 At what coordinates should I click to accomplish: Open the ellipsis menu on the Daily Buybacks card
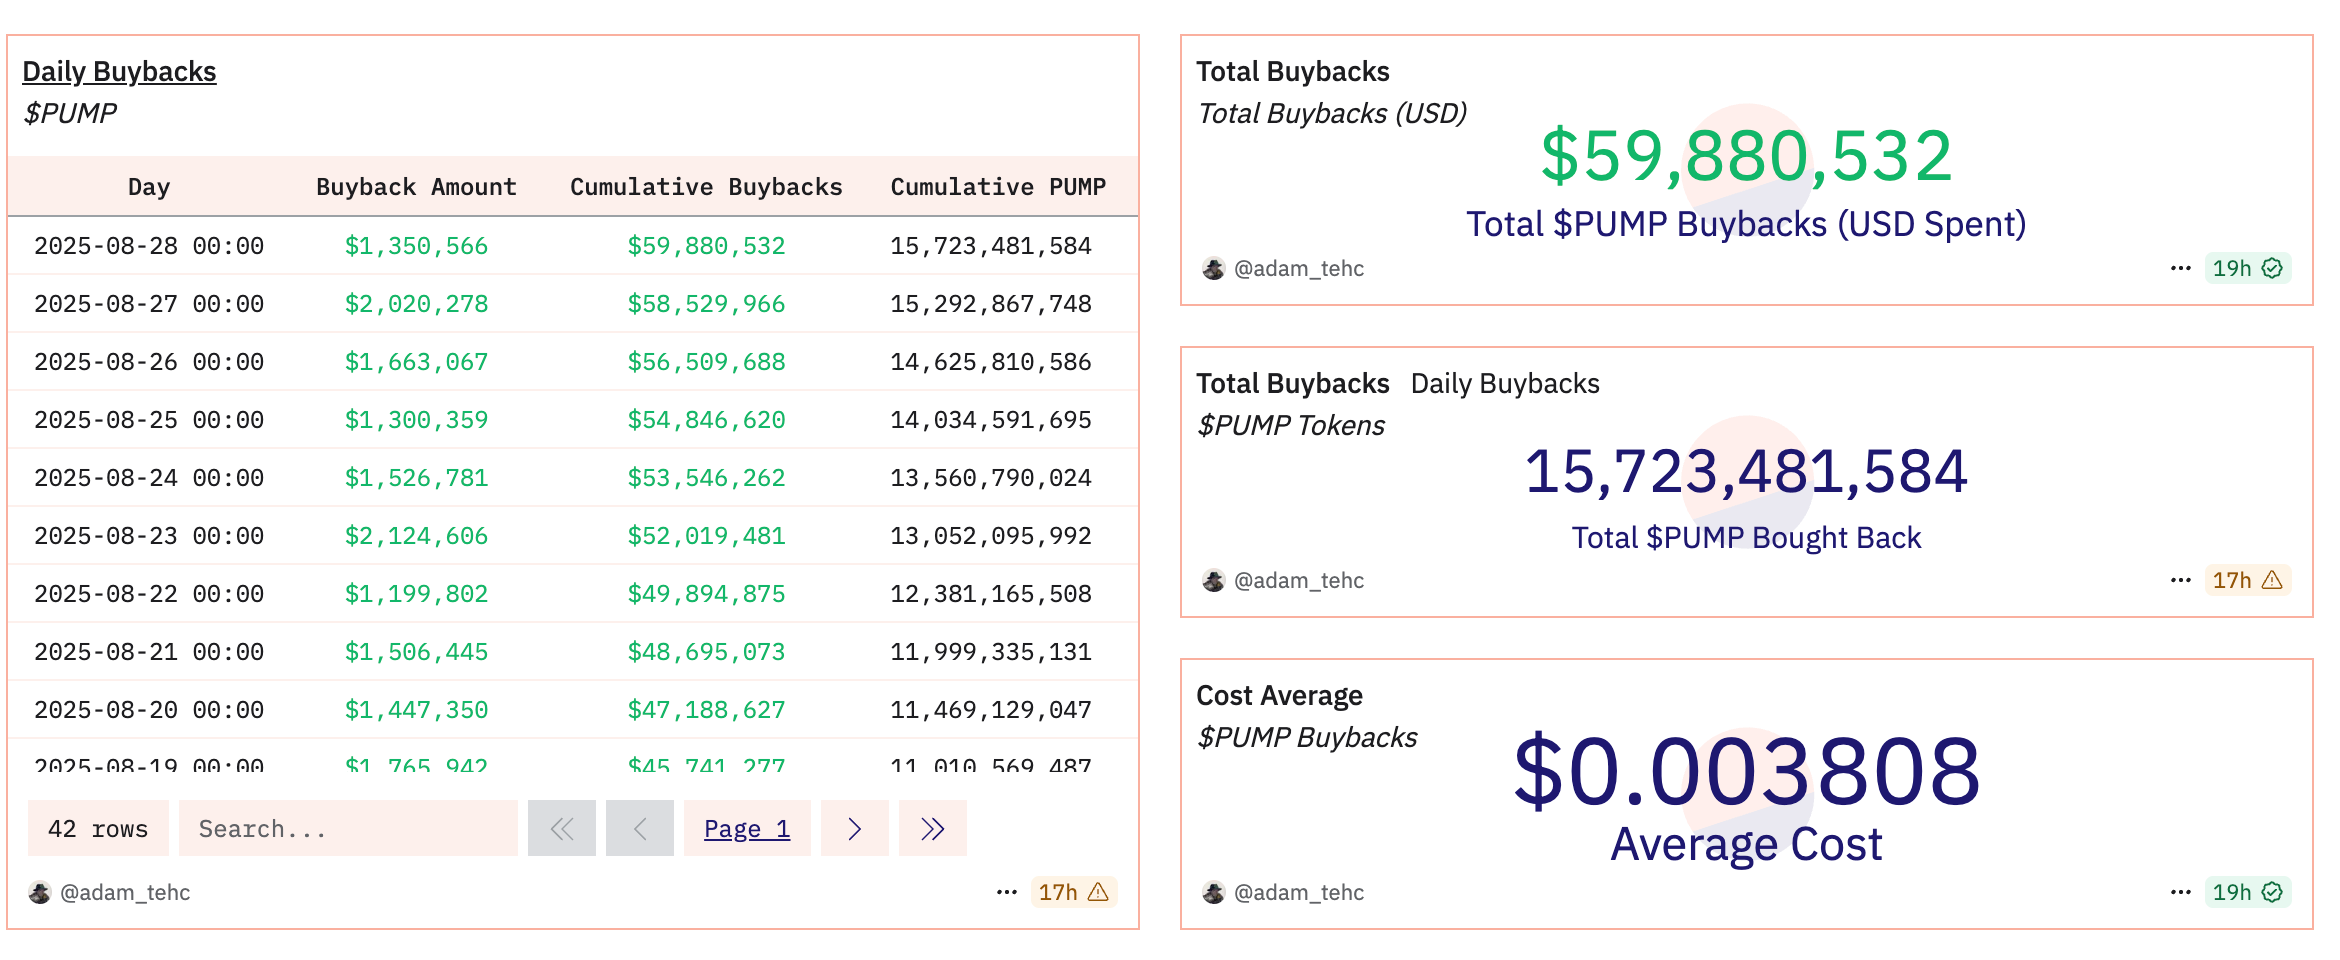(x=1005, y=892)
